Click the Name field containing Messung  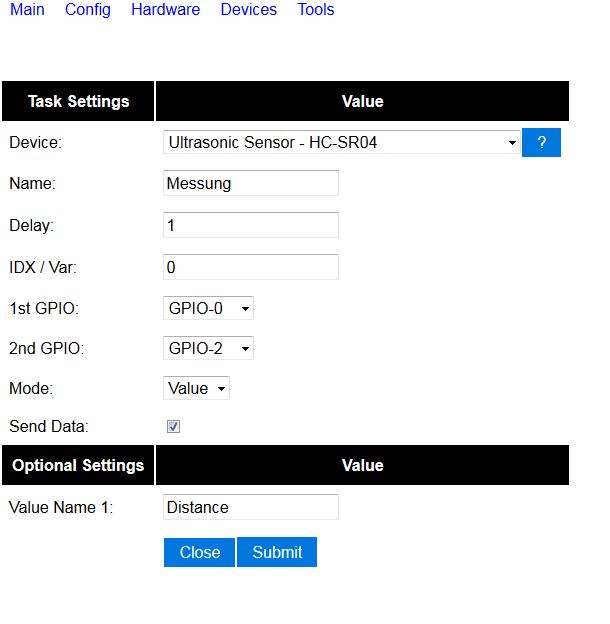point(251,183)
